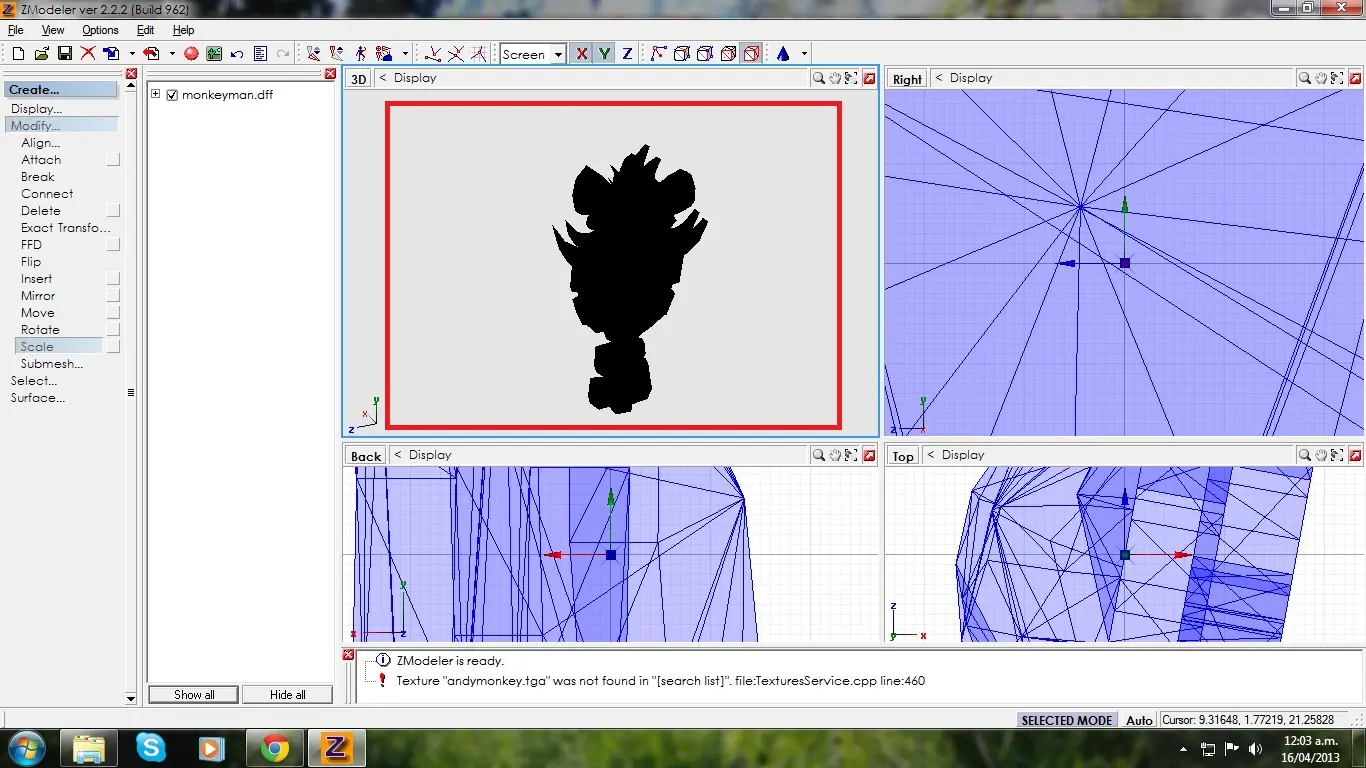
Task: Click the red sphere toolbar icon
Action: (x=191, y=54)
